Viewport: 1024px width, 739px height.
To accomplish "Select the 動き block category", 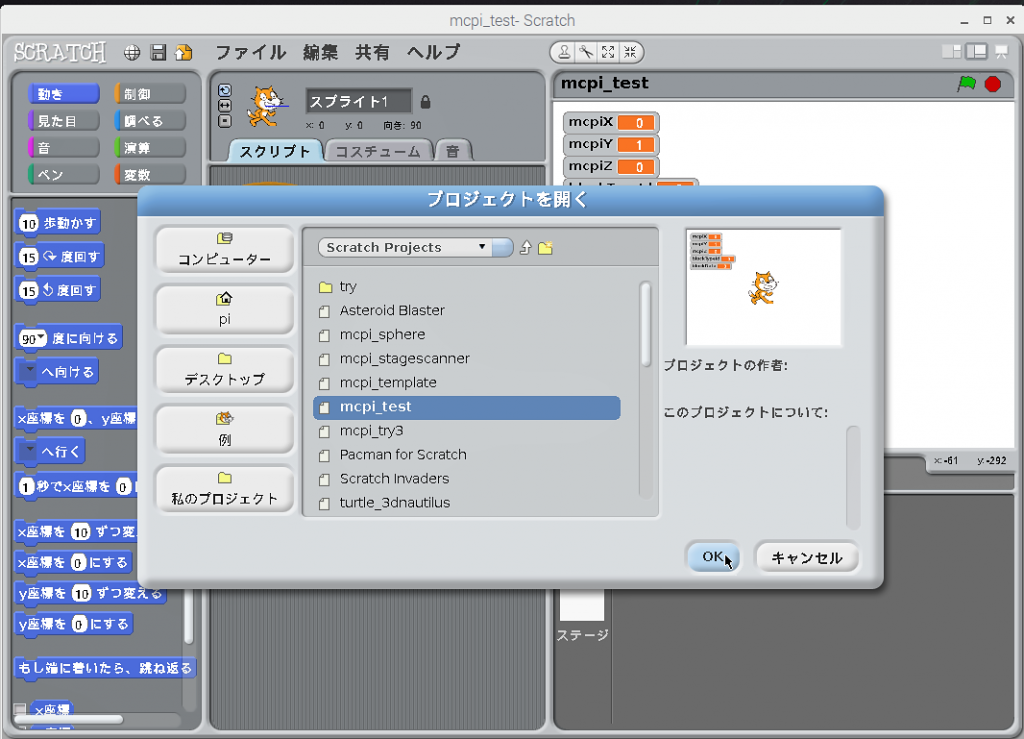I will pos(63,94).
